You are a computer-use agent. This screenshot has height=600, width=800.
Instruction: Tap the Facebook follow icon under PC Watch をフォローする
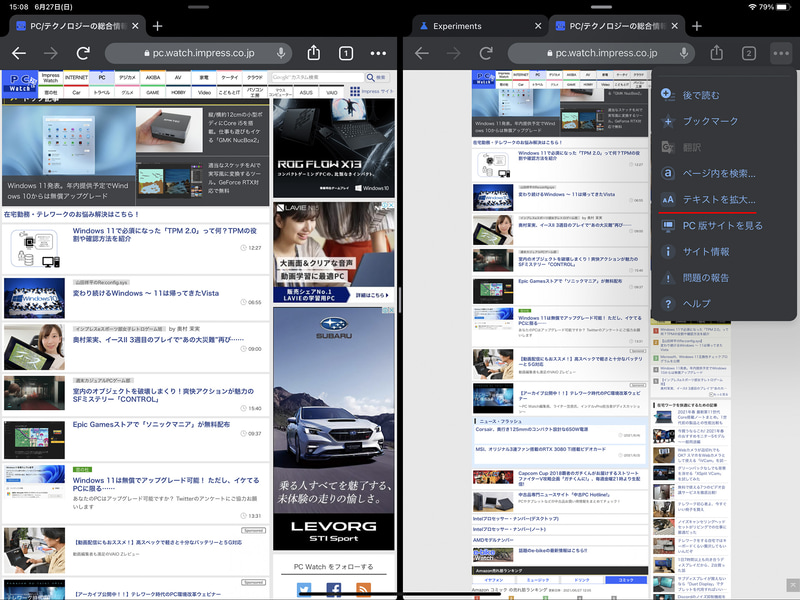click(334, 590)
